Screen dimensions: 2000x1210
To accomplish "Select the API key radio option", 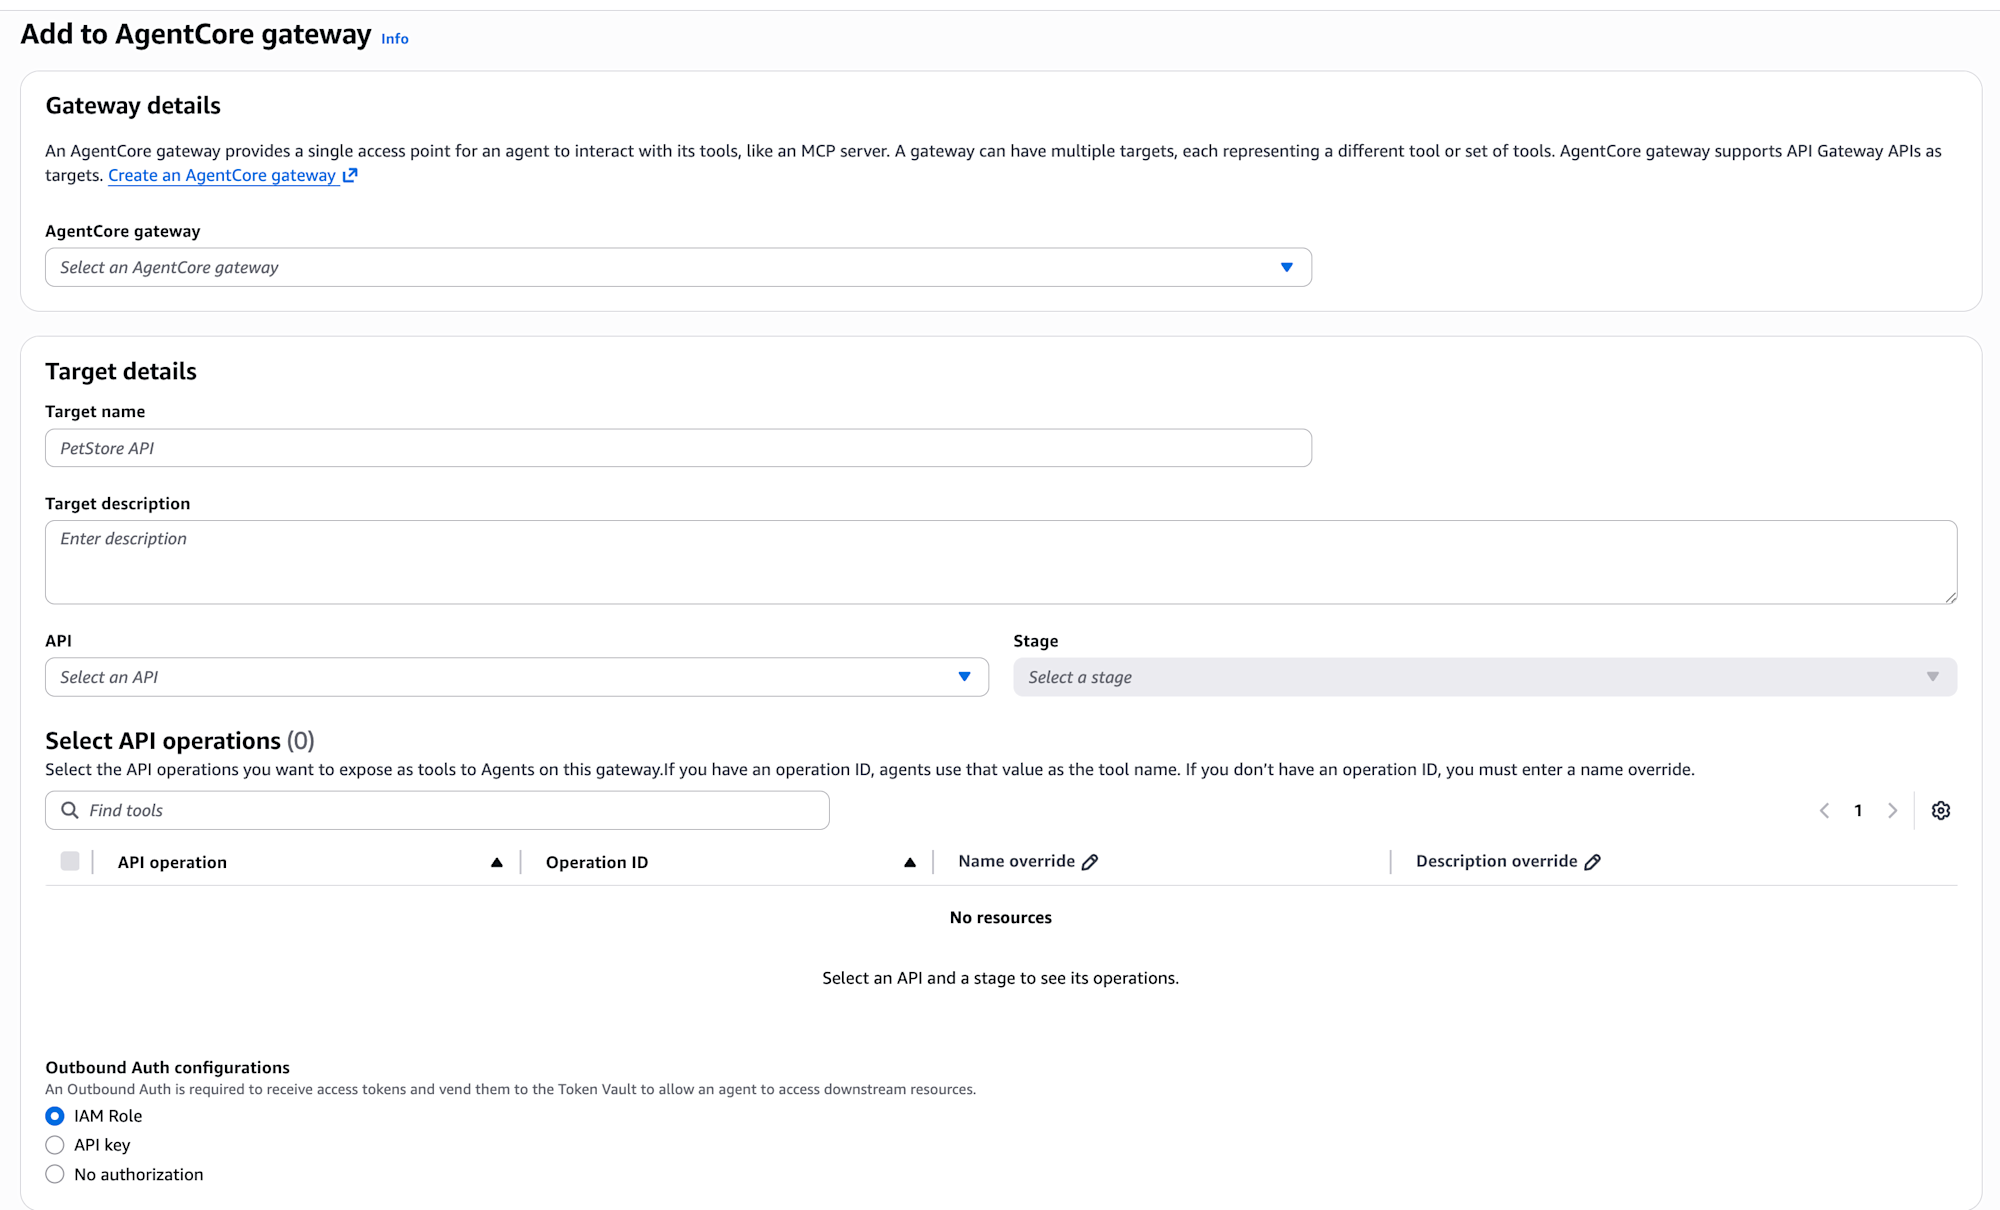I will pyautogui.click(x=55, y=1145).
